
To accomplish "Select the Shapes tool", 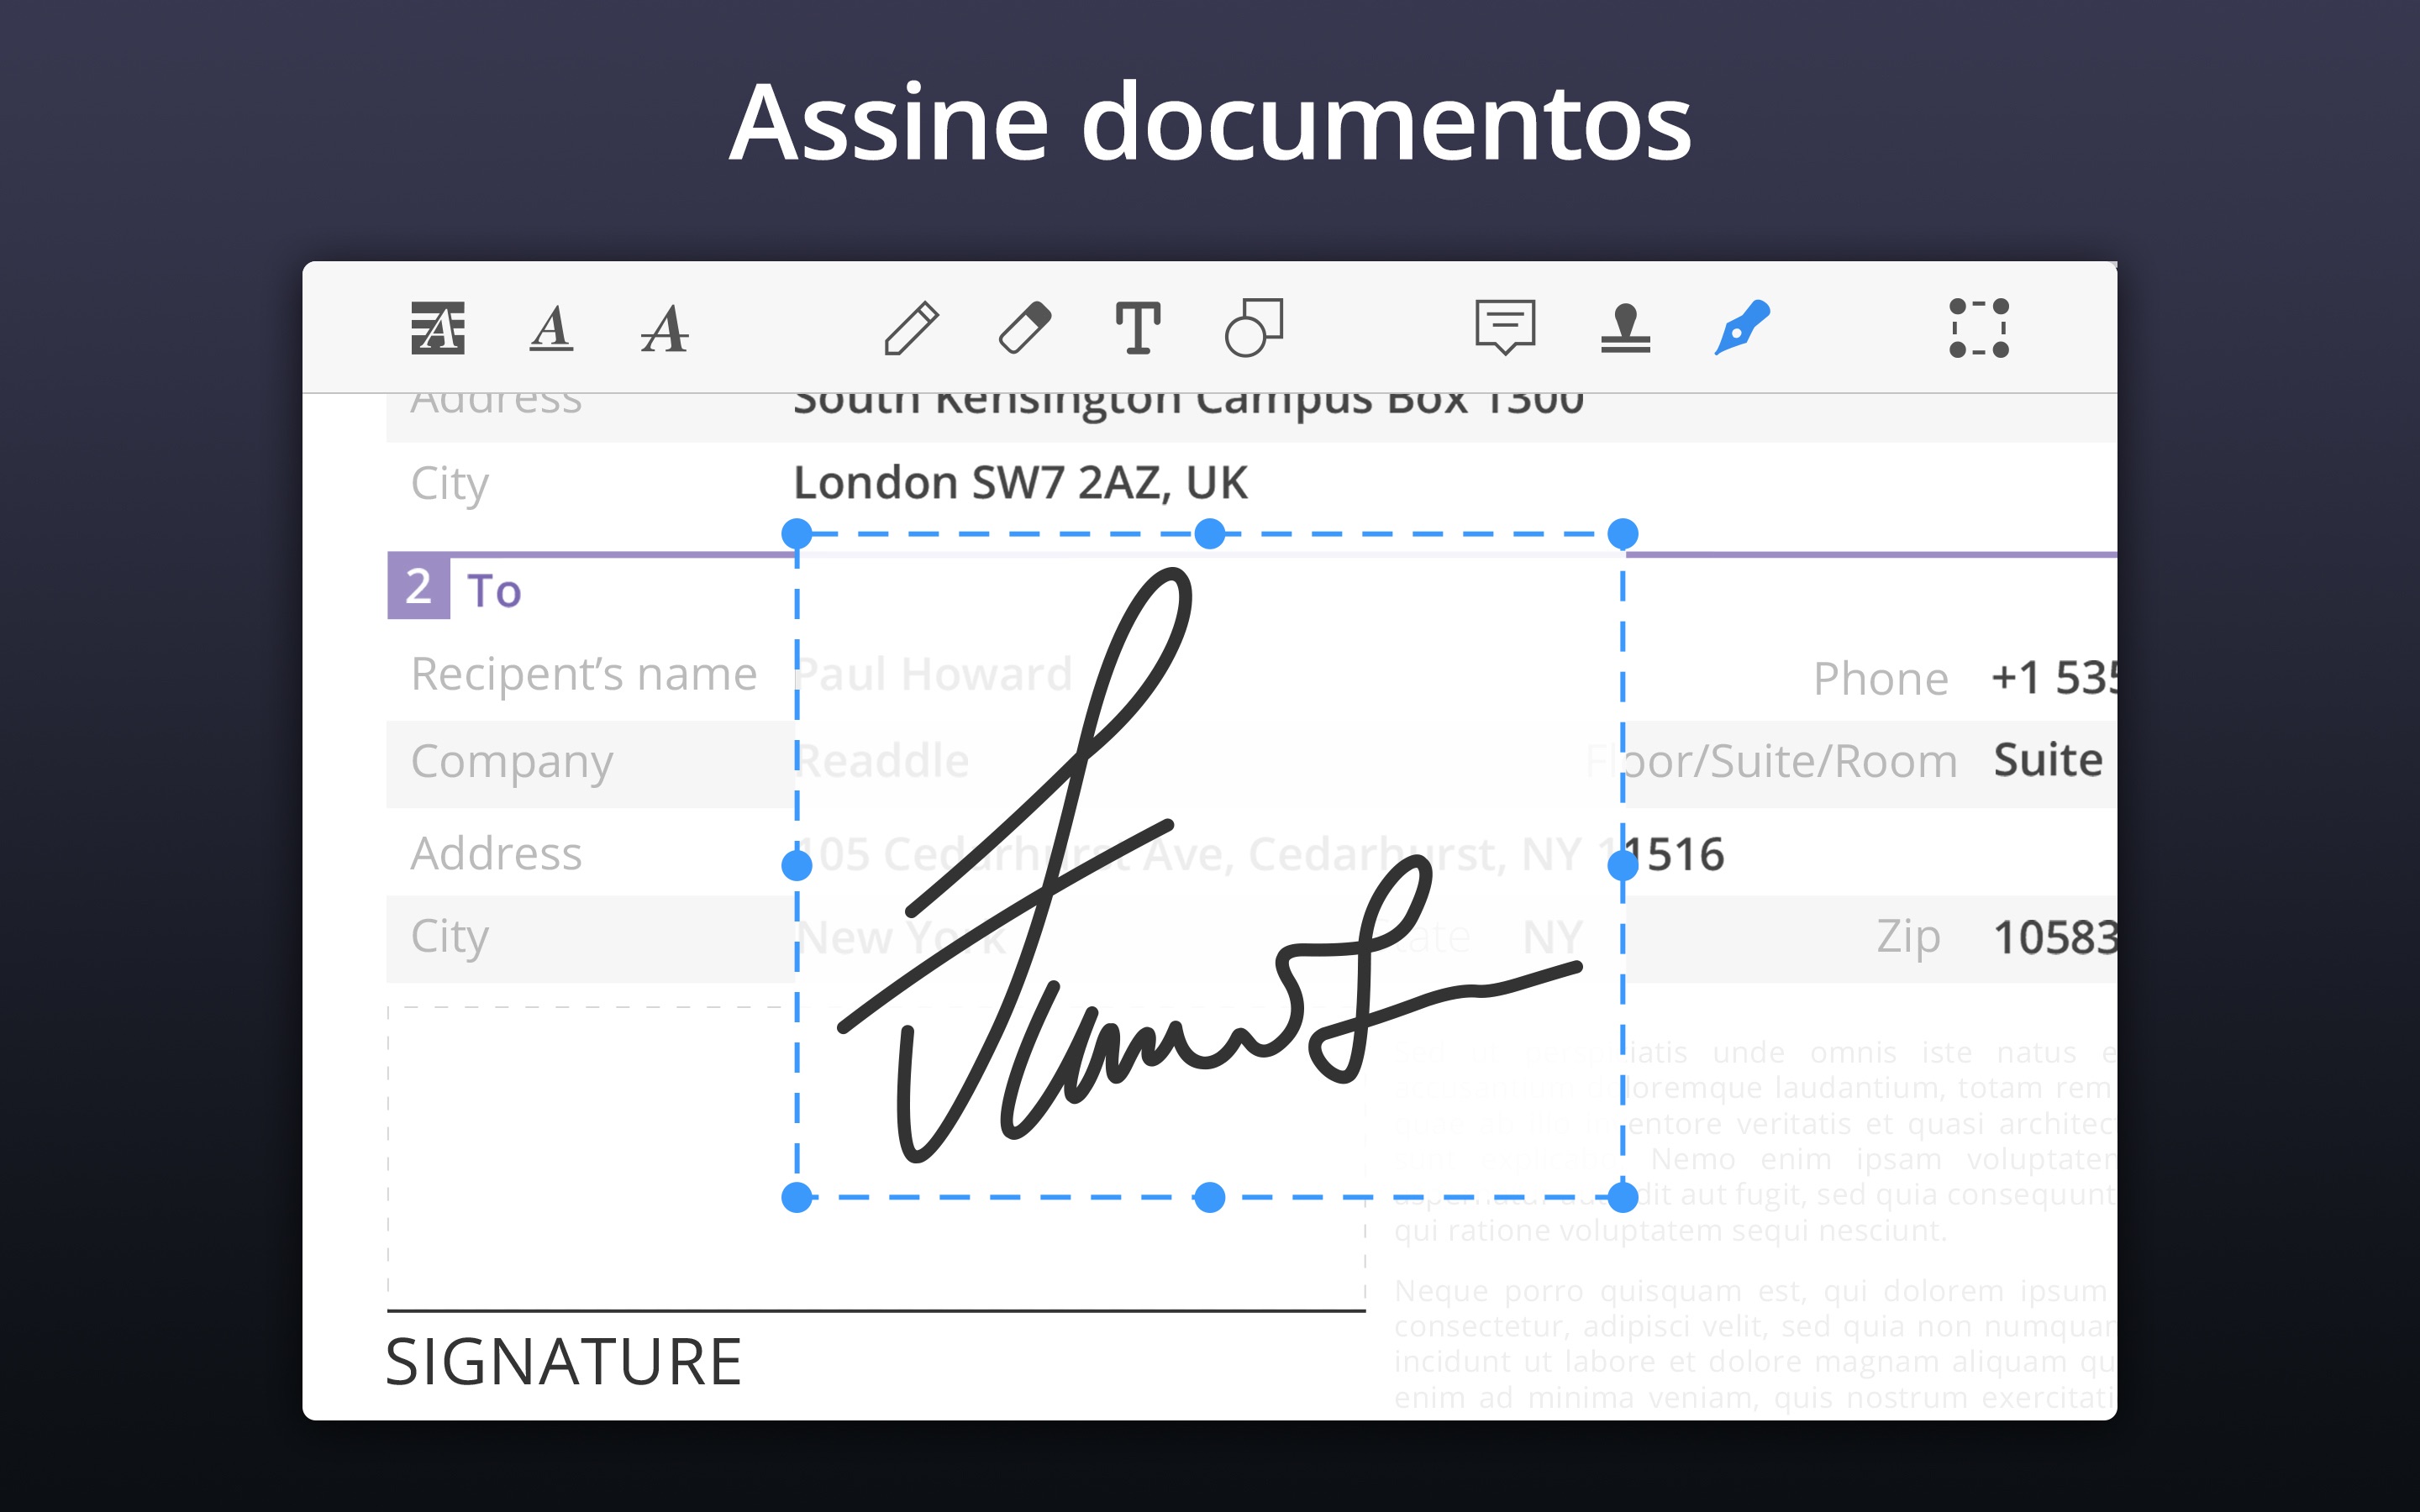I will coord(1254,328).
